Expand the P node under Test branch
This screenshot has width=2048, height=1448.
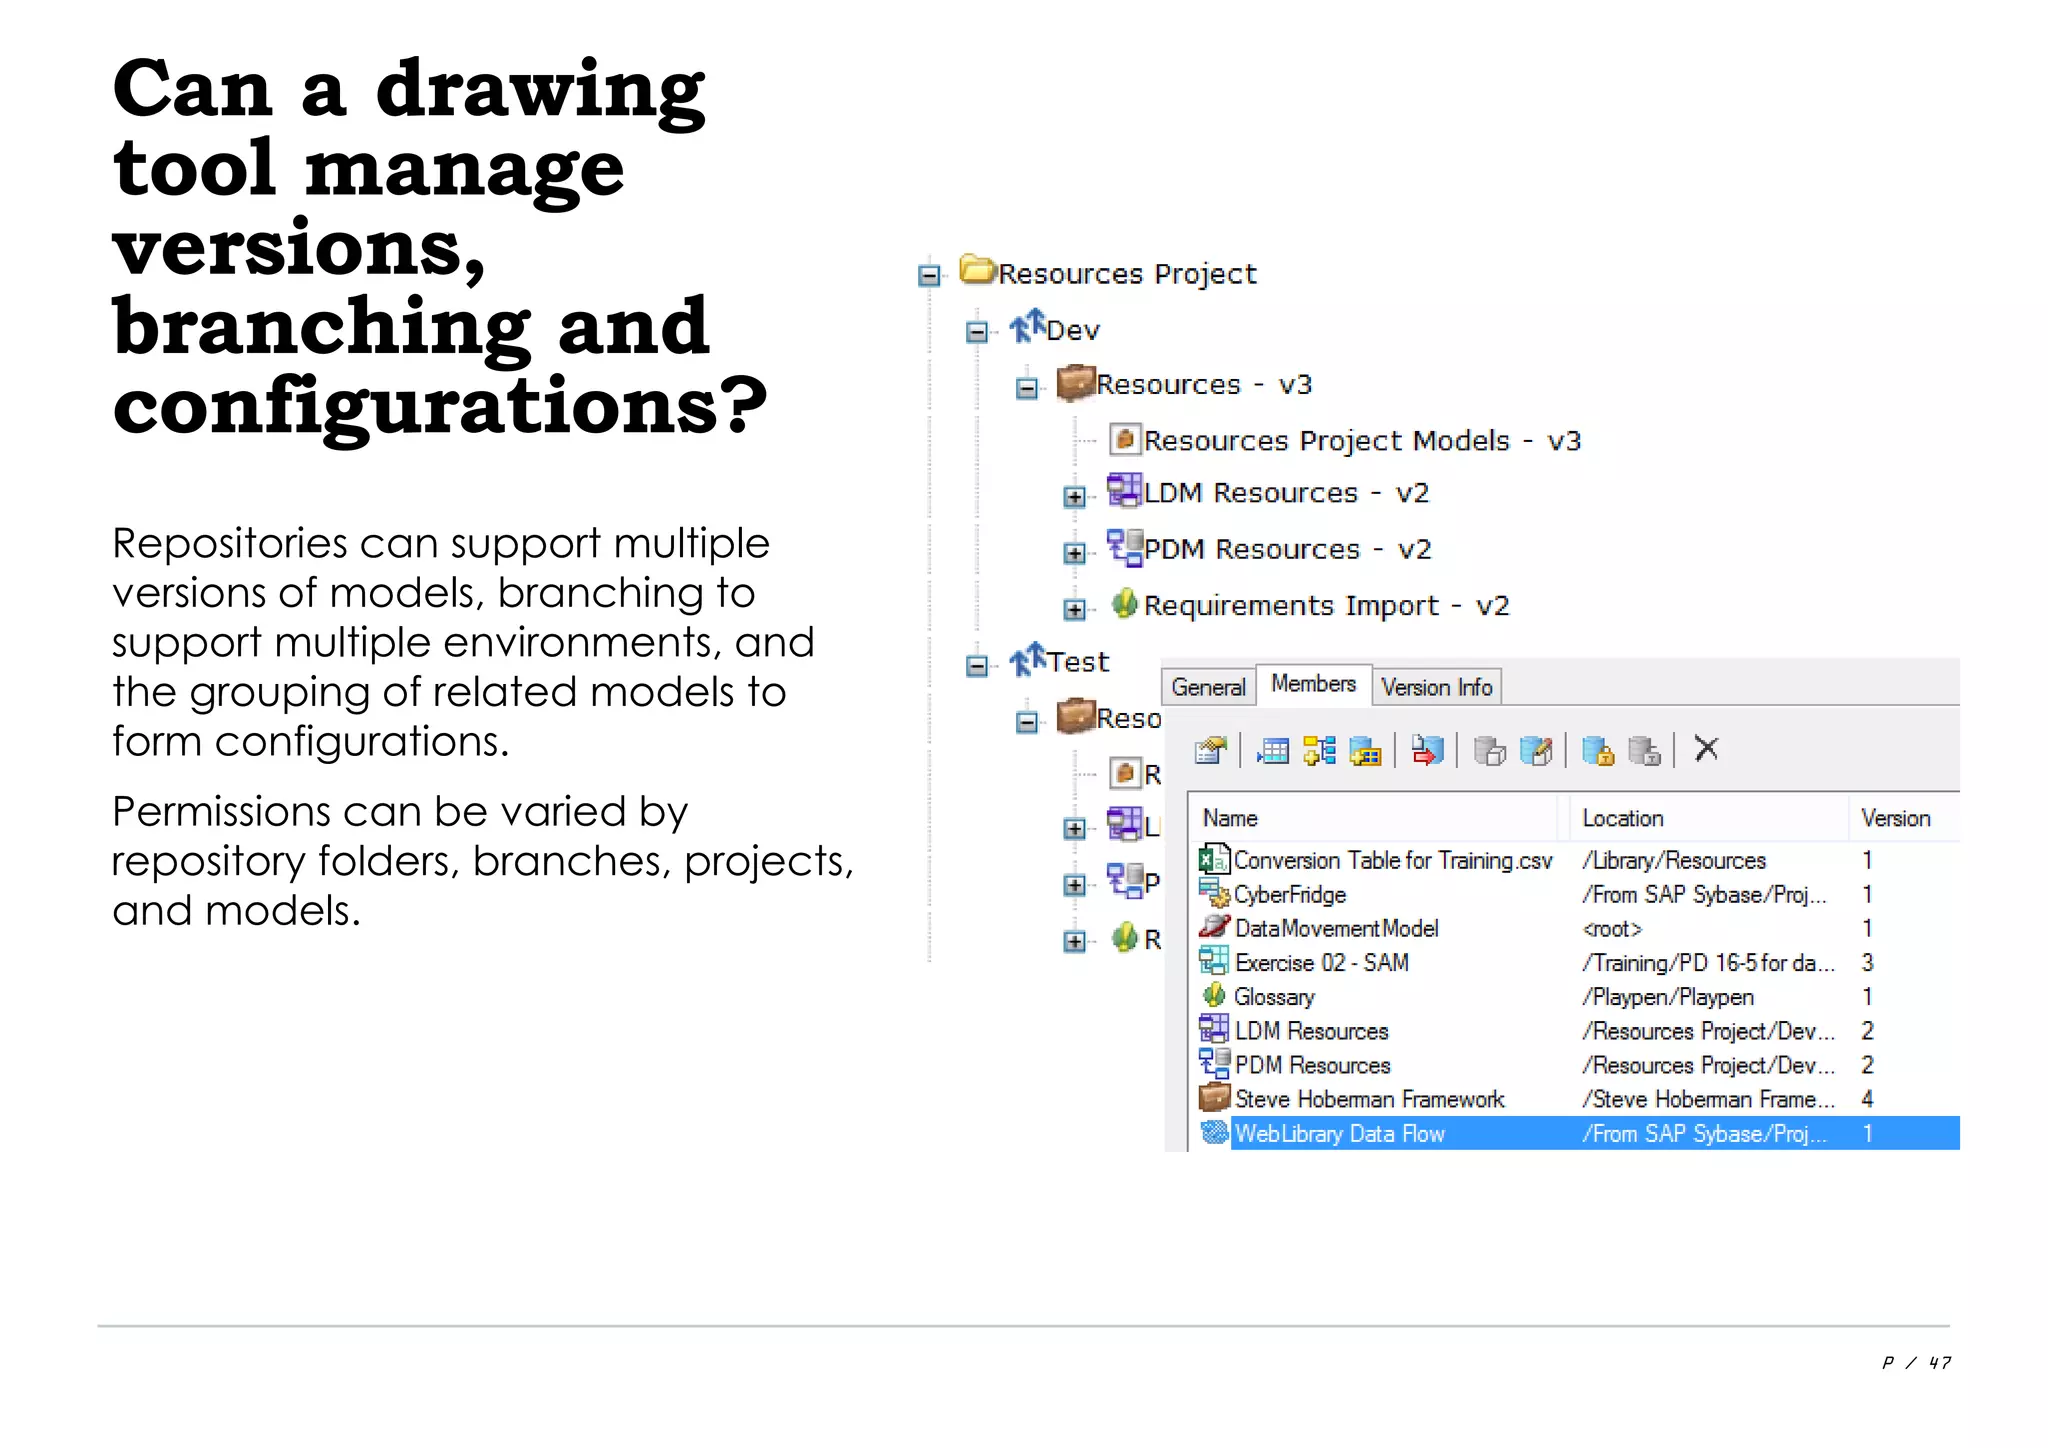click(x=1075, y=885)
